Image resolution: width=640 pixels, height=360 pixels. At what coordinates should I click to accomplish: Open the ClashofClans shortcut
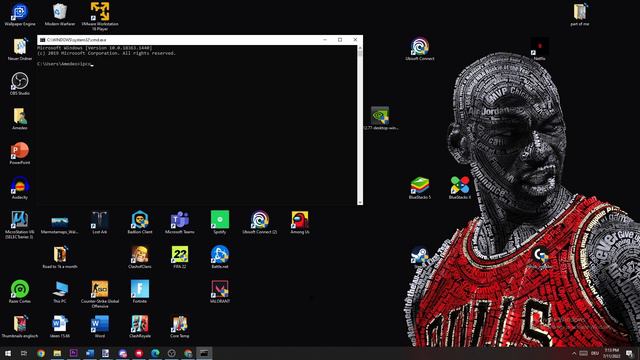pos(140,257)
